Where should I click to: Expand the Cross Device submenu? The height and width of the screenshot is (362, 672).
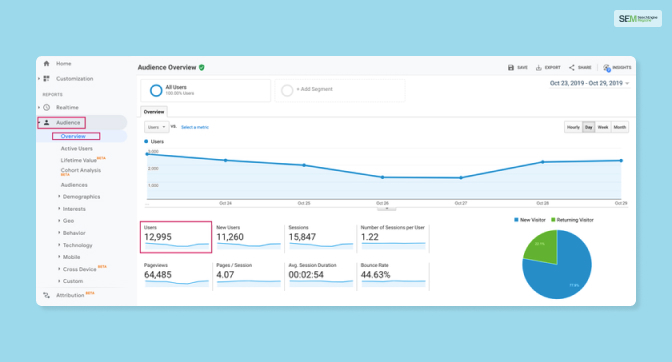tap(59, 269)
